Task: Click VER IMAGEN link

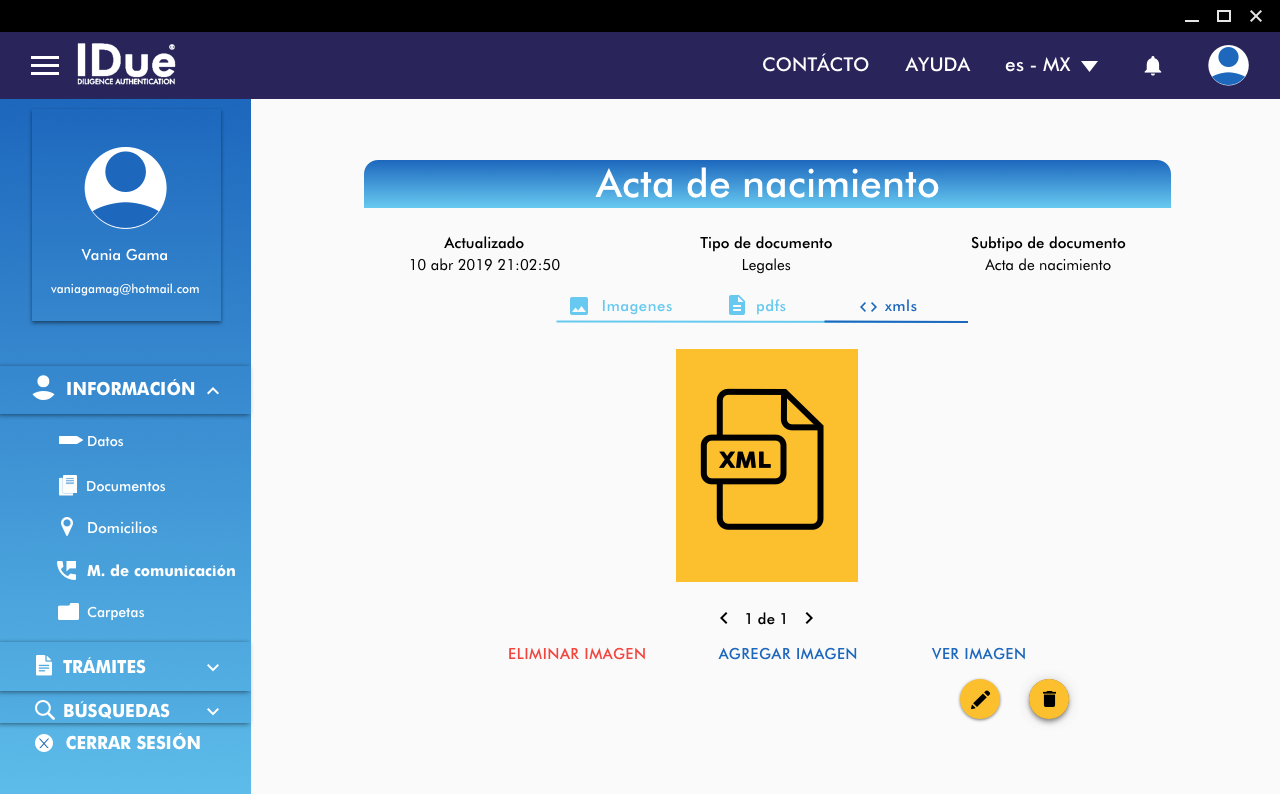Action: 978,654
